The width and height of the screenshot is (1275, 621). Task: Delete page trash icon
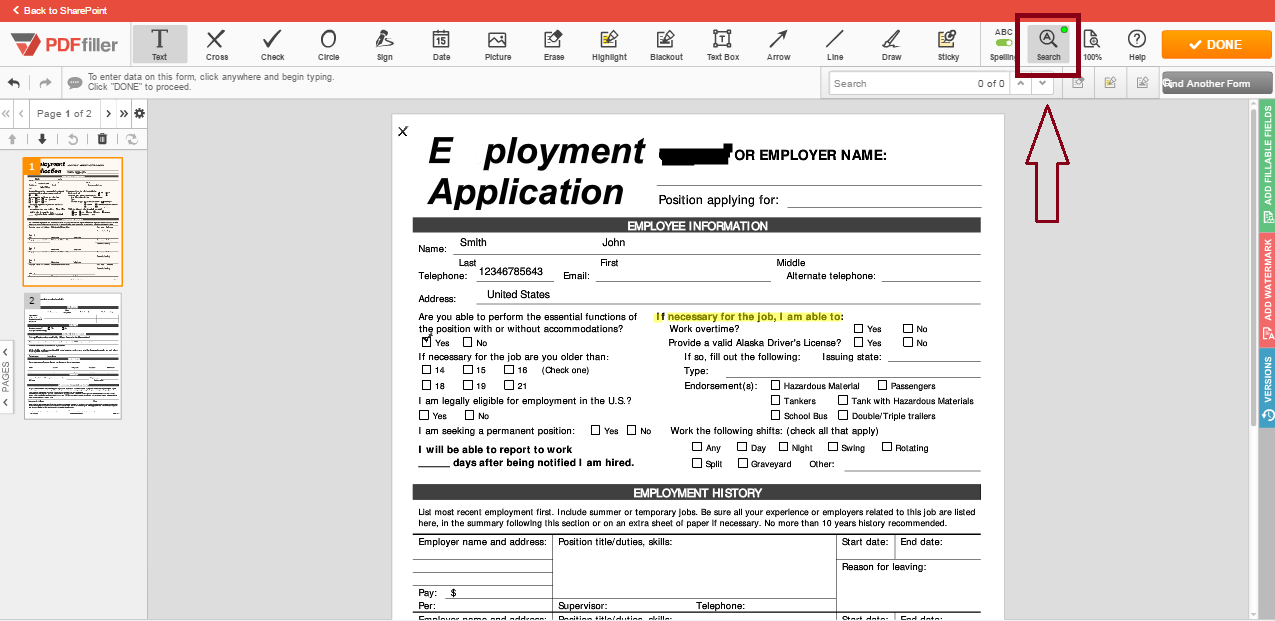click(102, 139)
